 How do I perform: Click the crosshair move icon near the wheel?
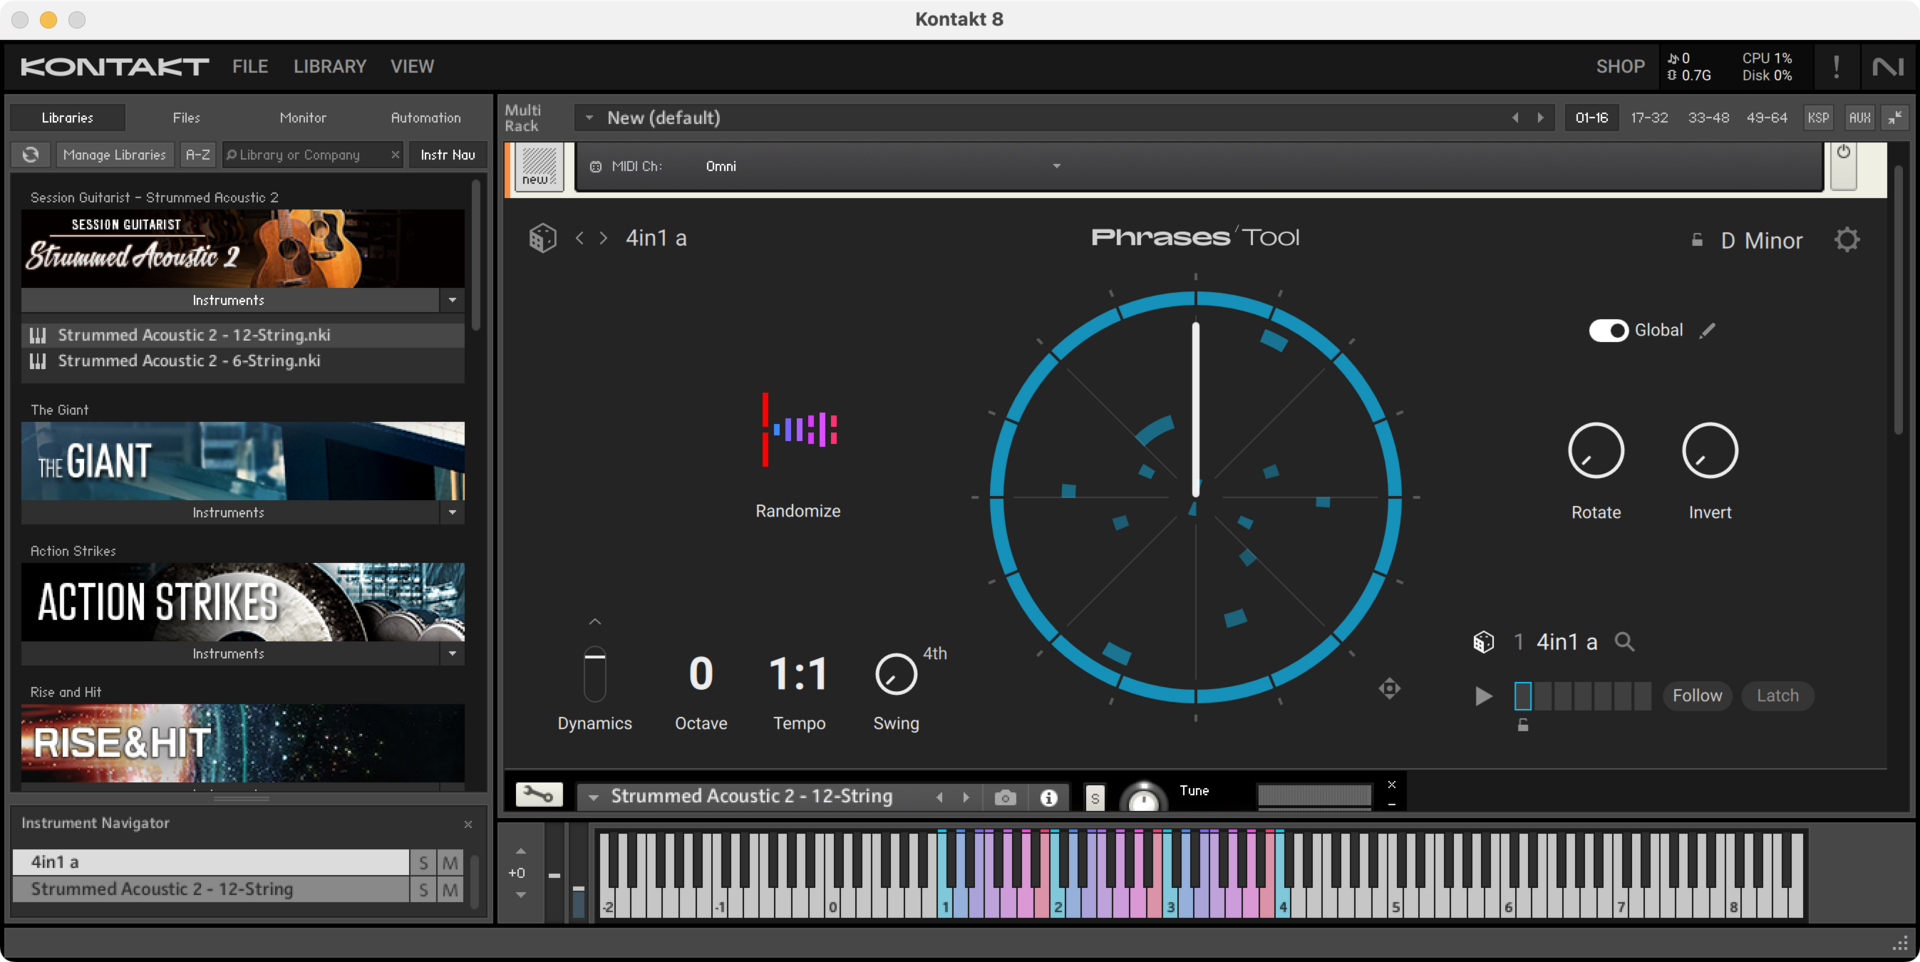coord(1390,688)
